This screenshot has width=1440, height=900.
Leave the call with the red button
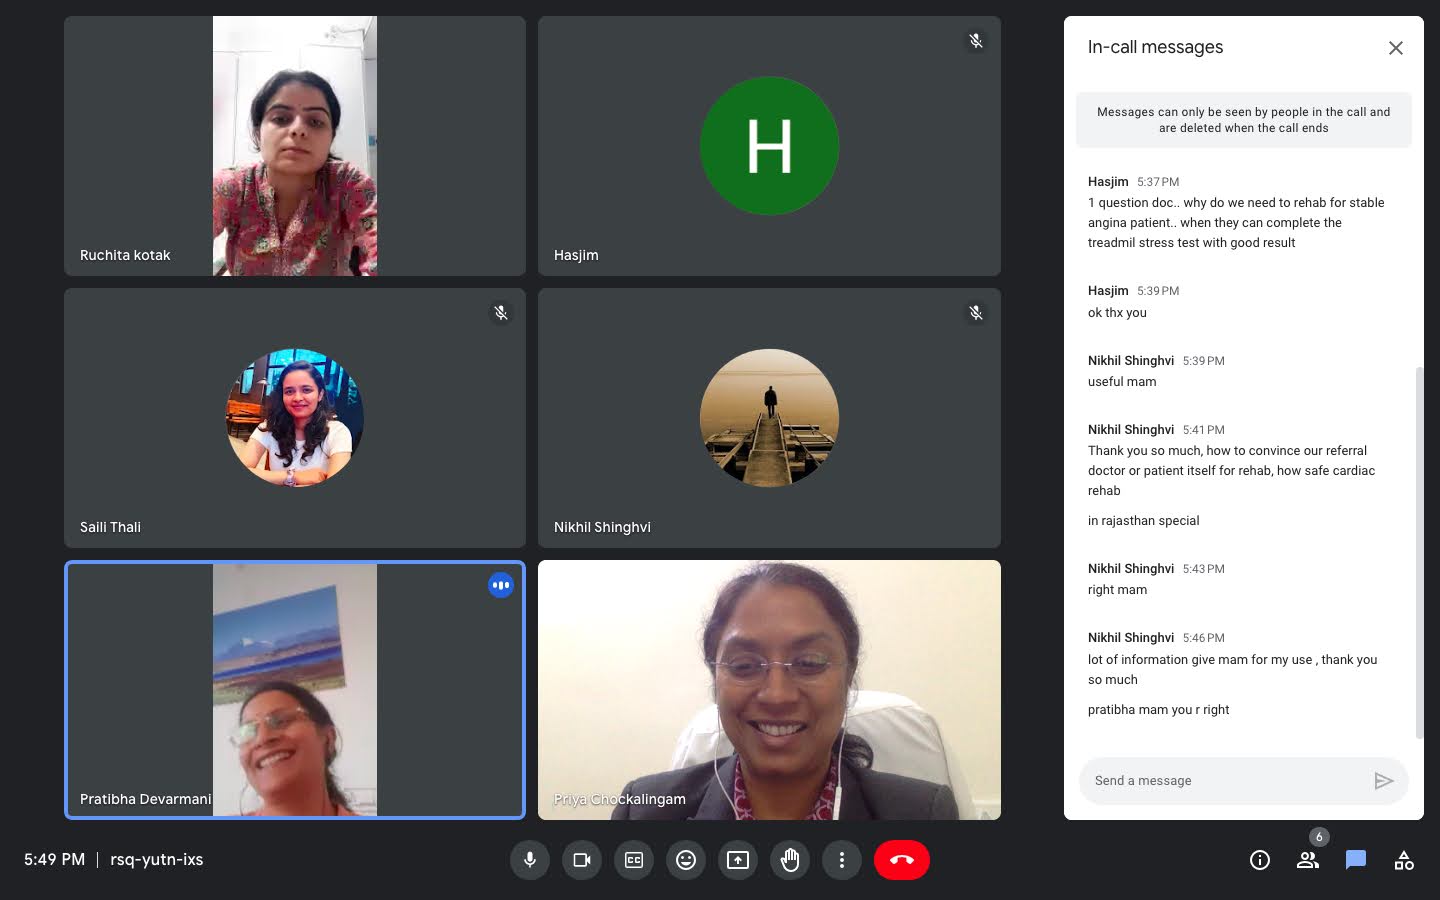click(x=902, y=860)
